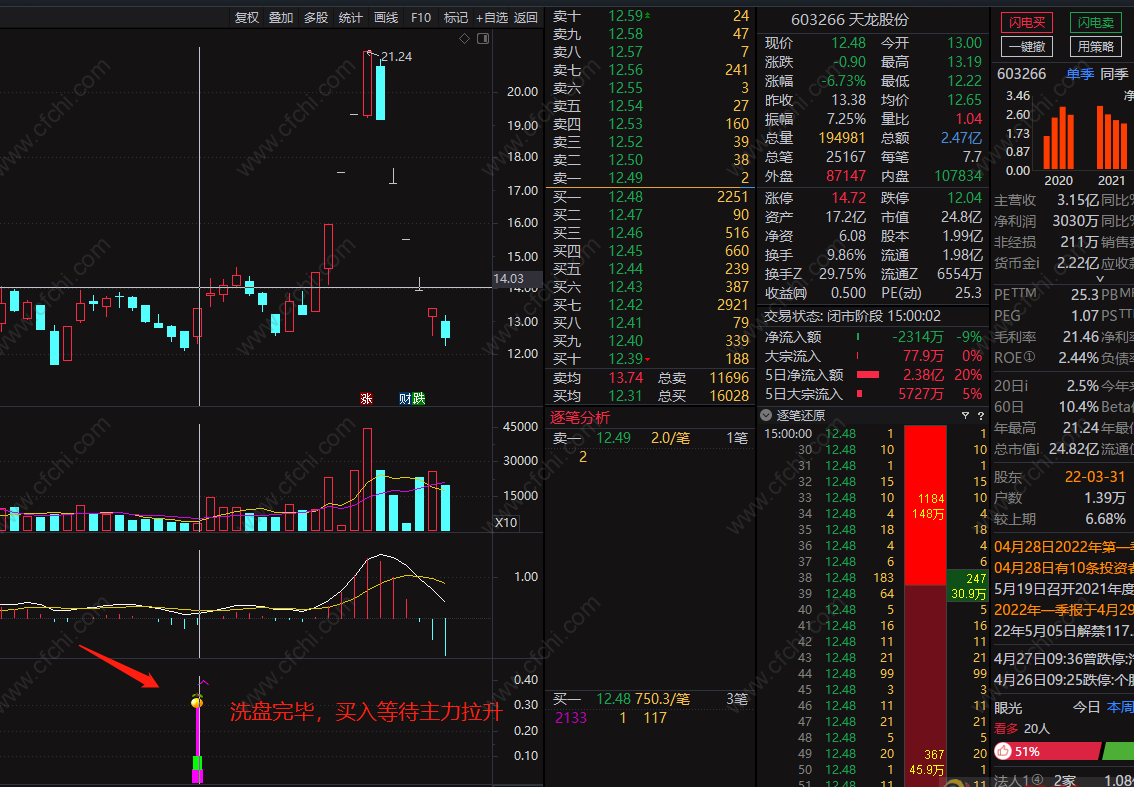Click the X10 volume scale label
Viewport: 1134px width, 787px height.
point(506,523)
